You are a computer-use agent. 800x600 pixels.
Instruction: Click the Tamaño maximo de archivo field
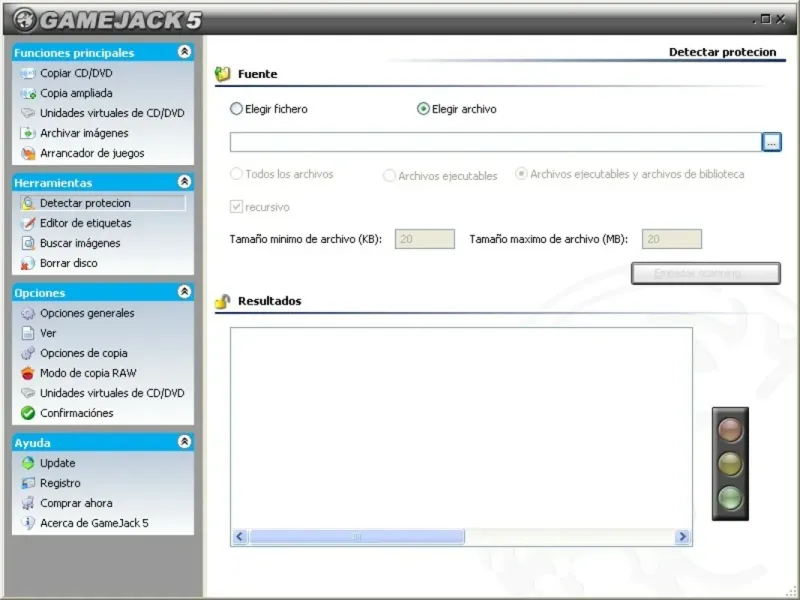click(671, 239)
